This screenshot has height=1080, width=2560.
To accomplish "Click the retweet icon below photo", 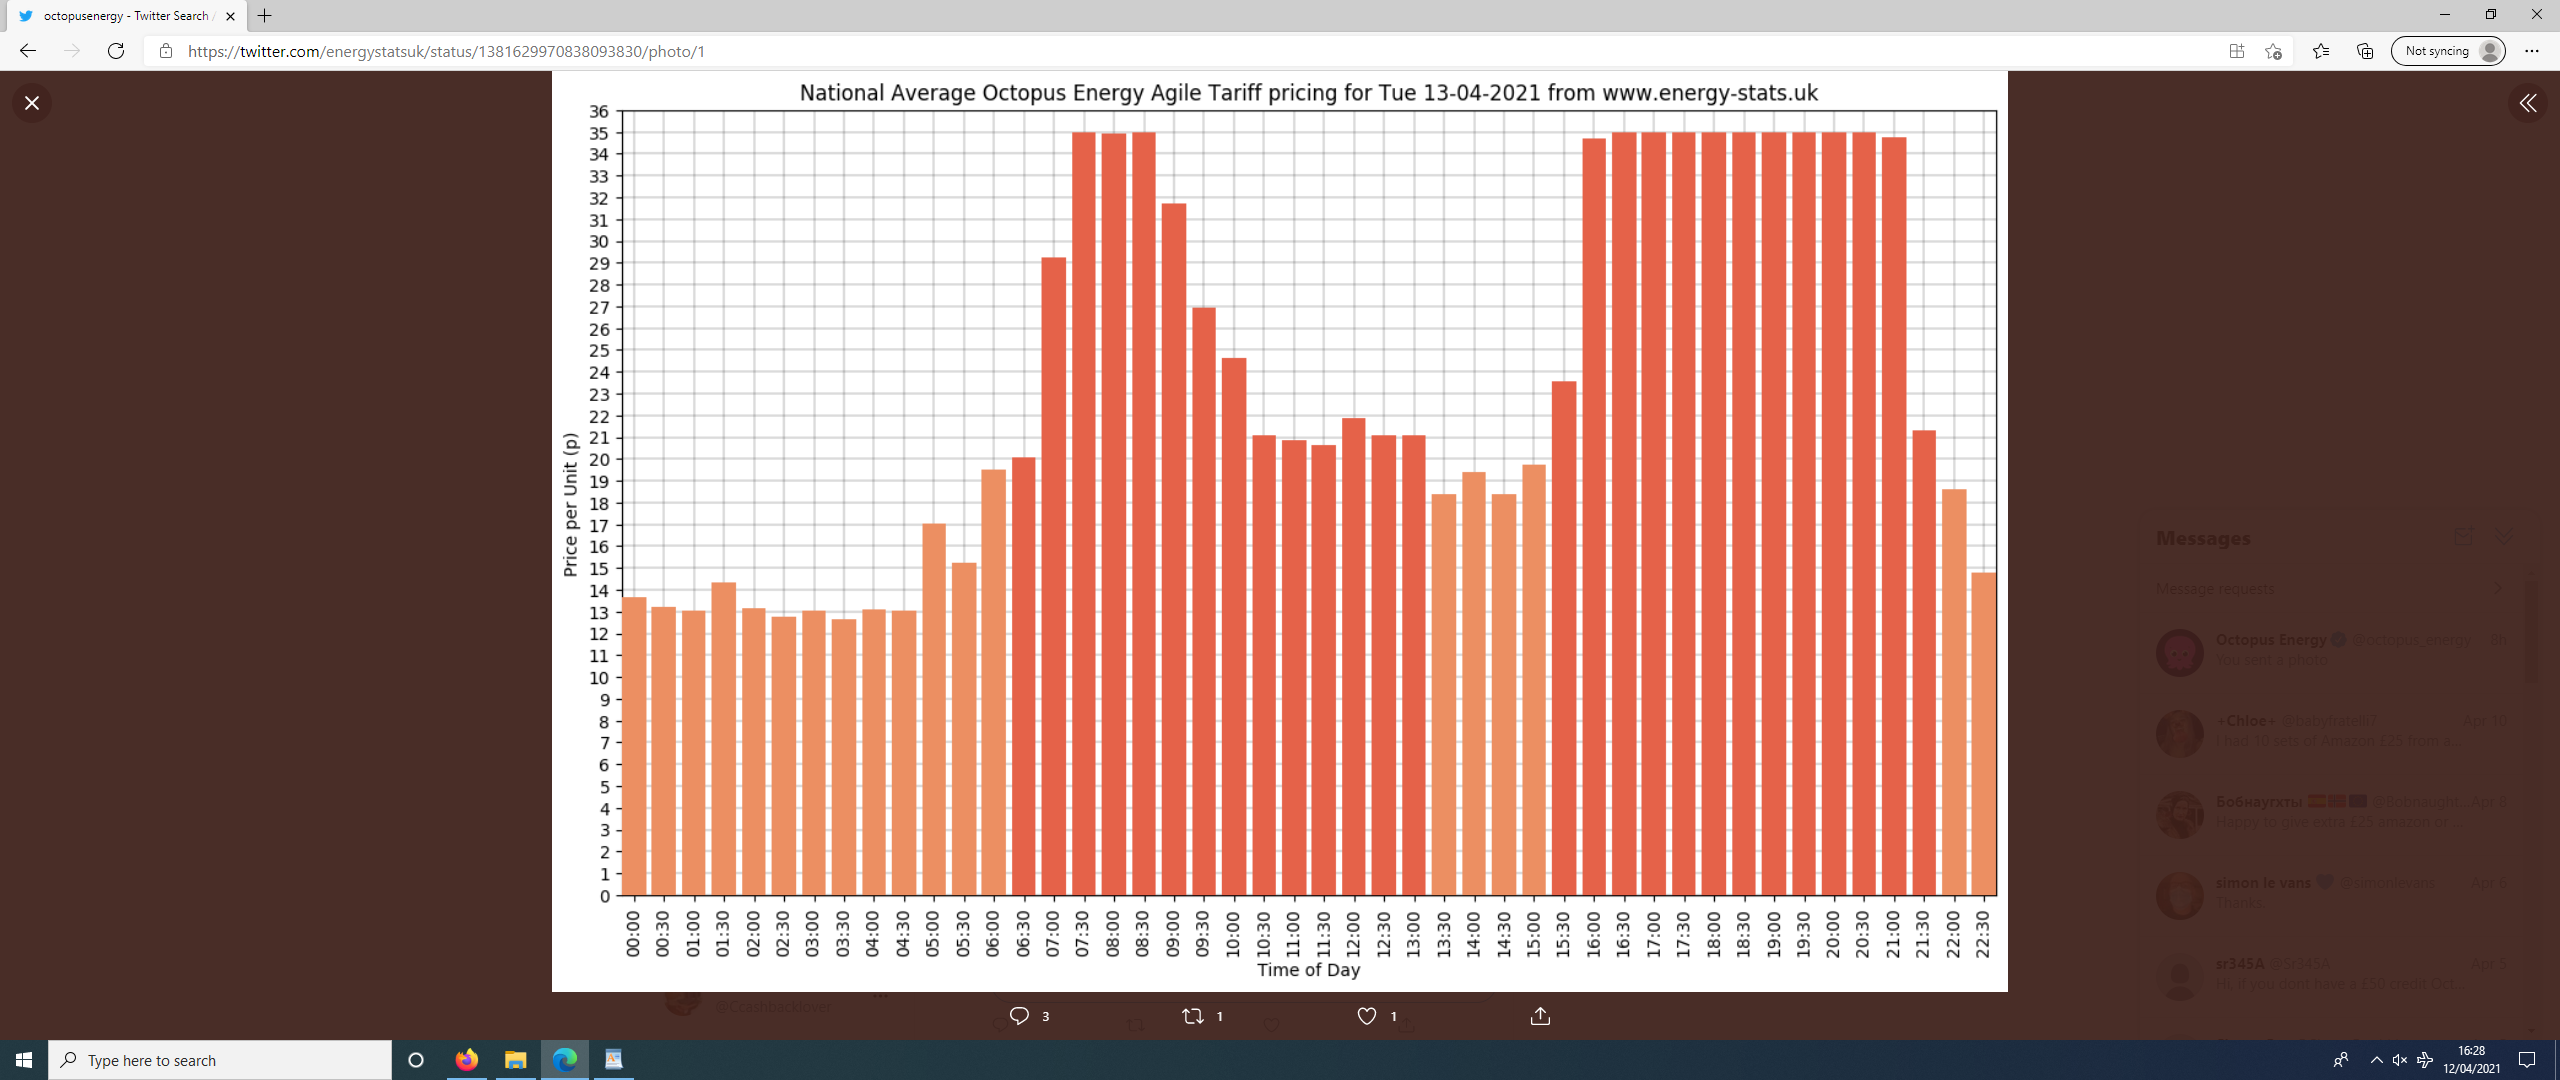I will point(1192,1016).
